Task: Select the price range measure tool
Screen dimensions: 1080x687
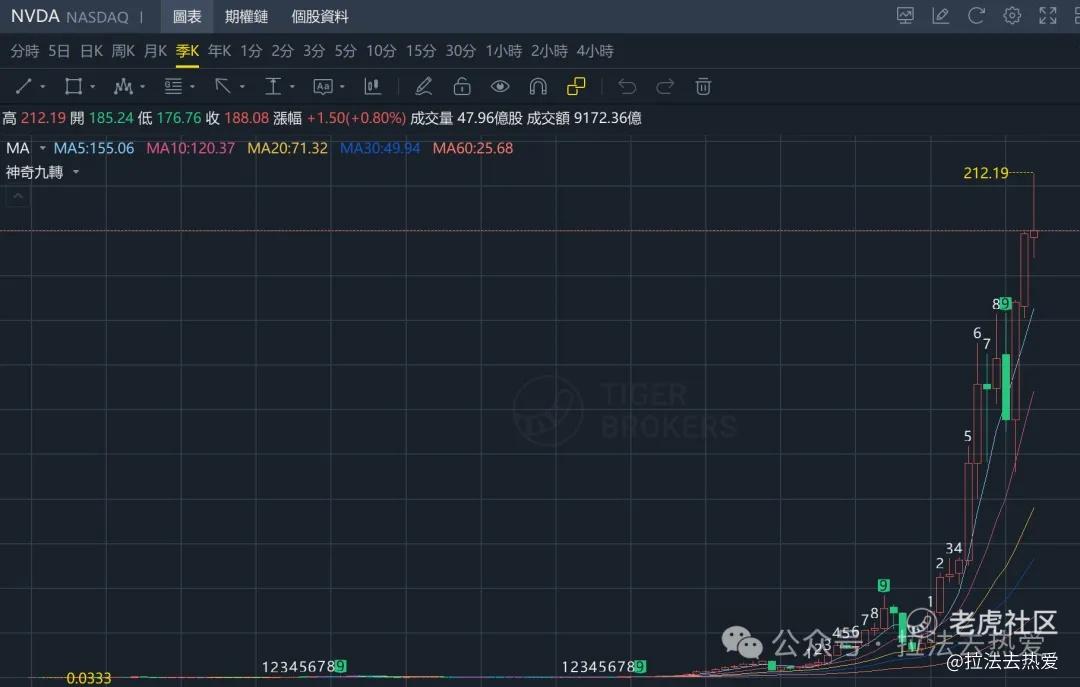Action: 273,86
